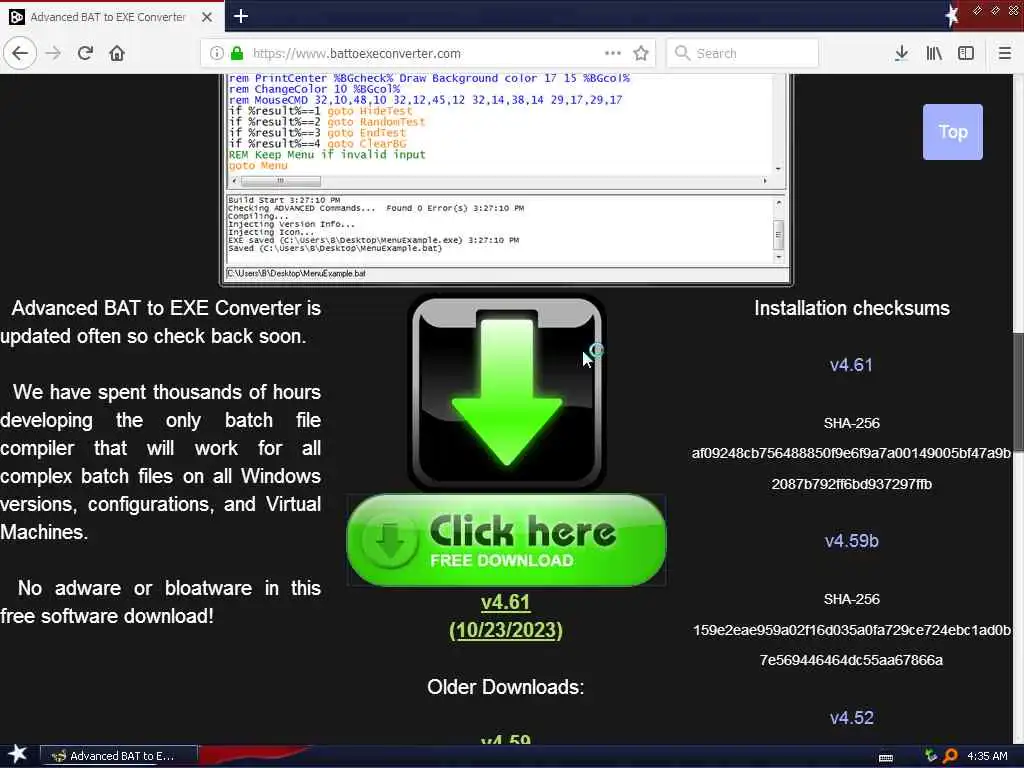Go back to previous page

(x=20, y=53)
